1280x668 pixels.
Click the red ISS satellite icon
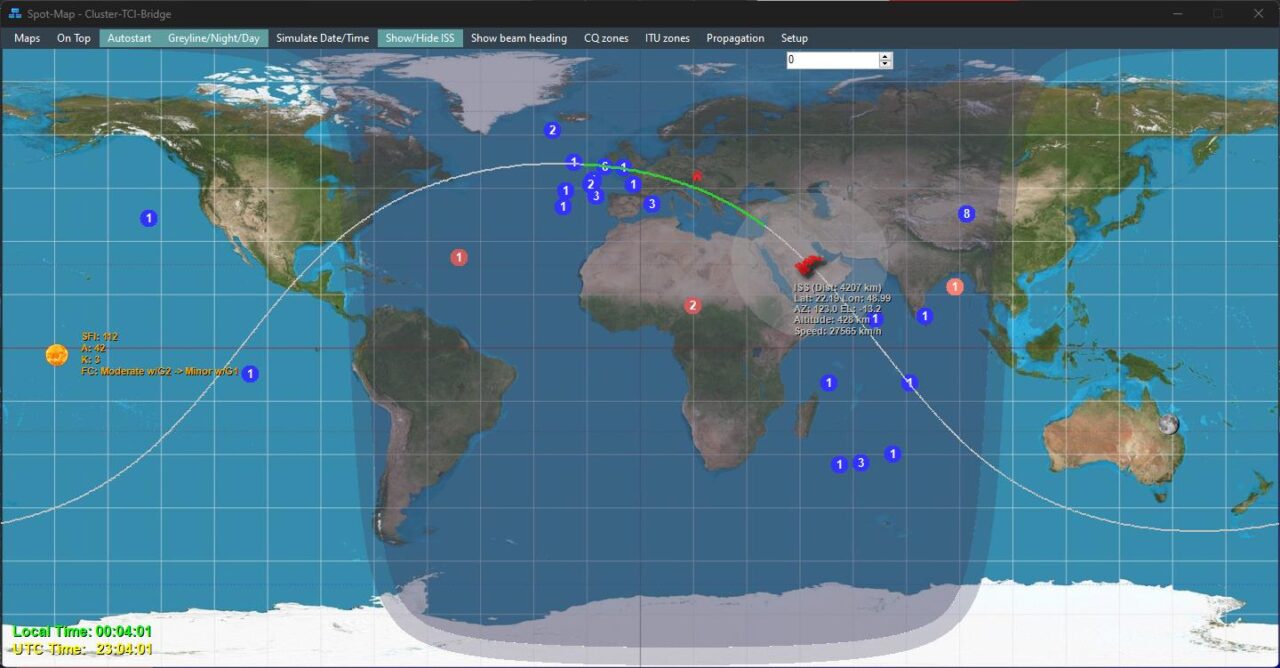[x=807, y=265]
